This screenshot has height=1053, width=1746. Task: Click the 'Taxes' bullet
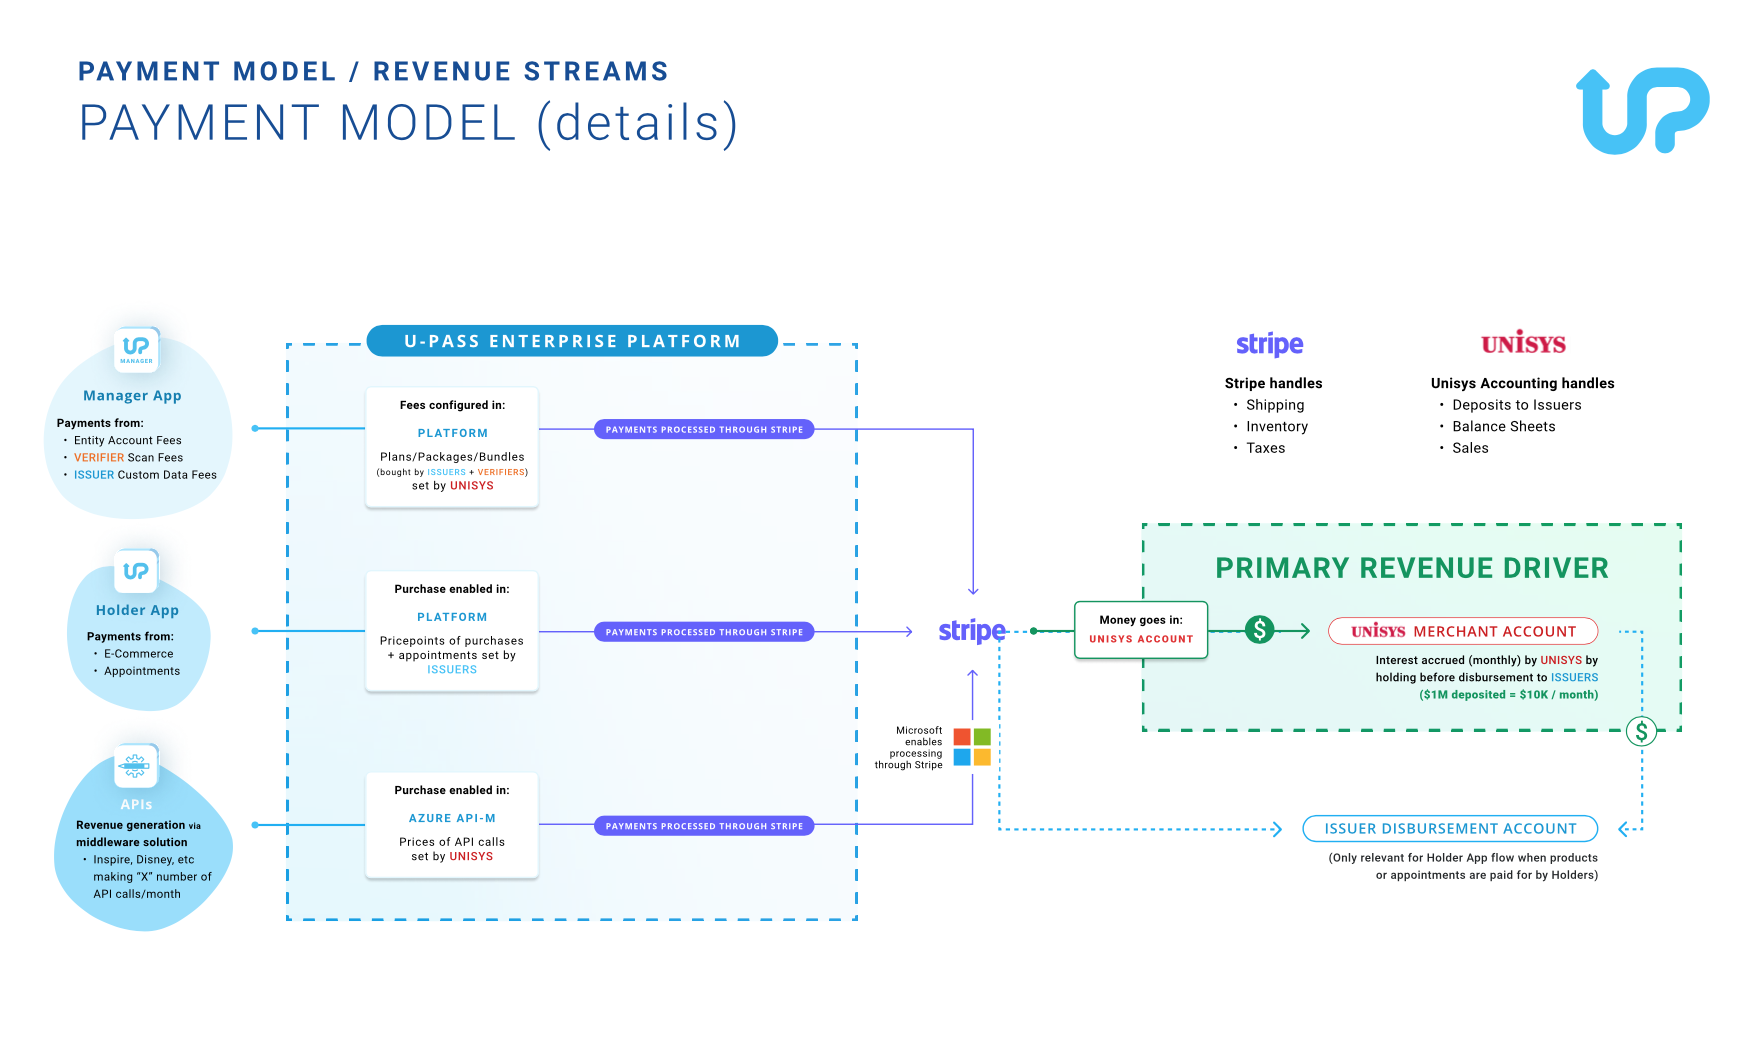point(1265,448)
